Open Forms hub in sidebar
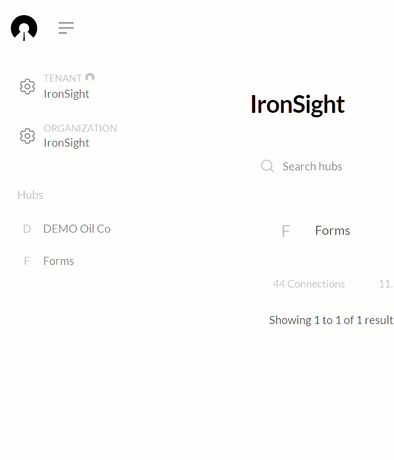Screen dimensions: 394x460 59,261
